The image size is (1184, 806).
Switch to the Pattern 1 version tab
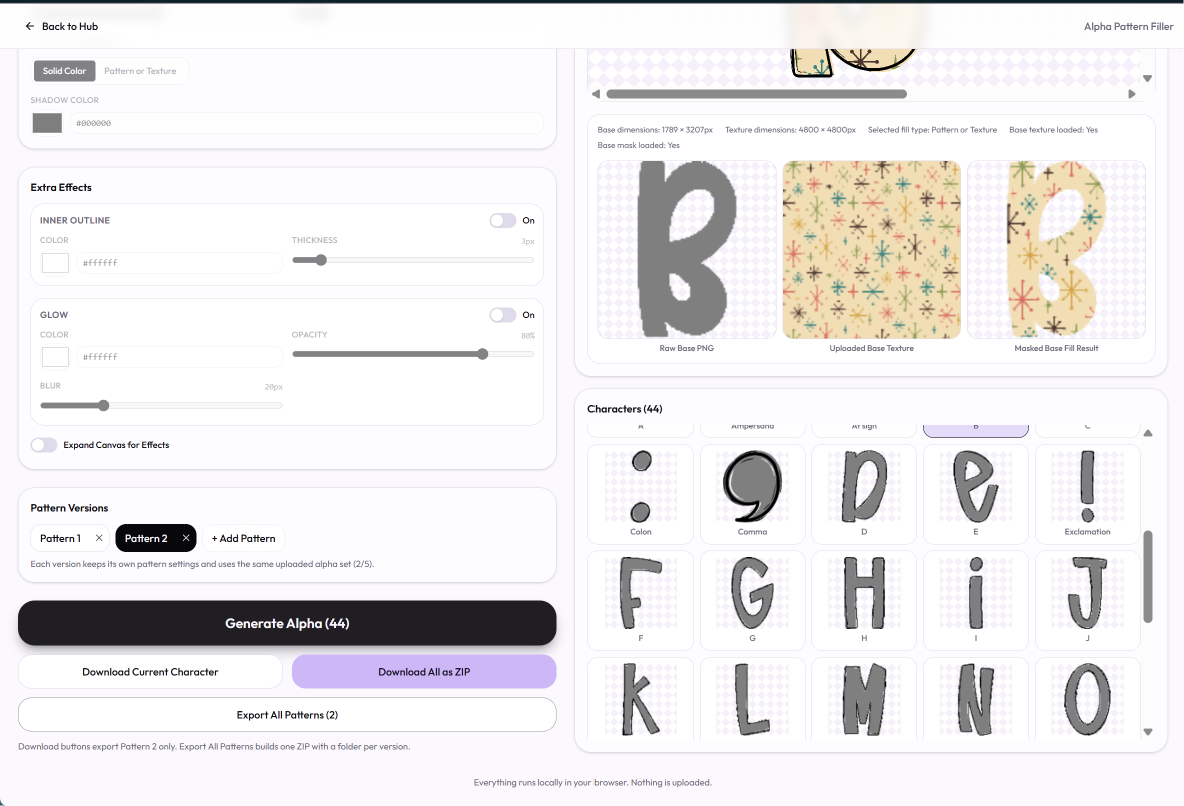(x=60, y=538)
